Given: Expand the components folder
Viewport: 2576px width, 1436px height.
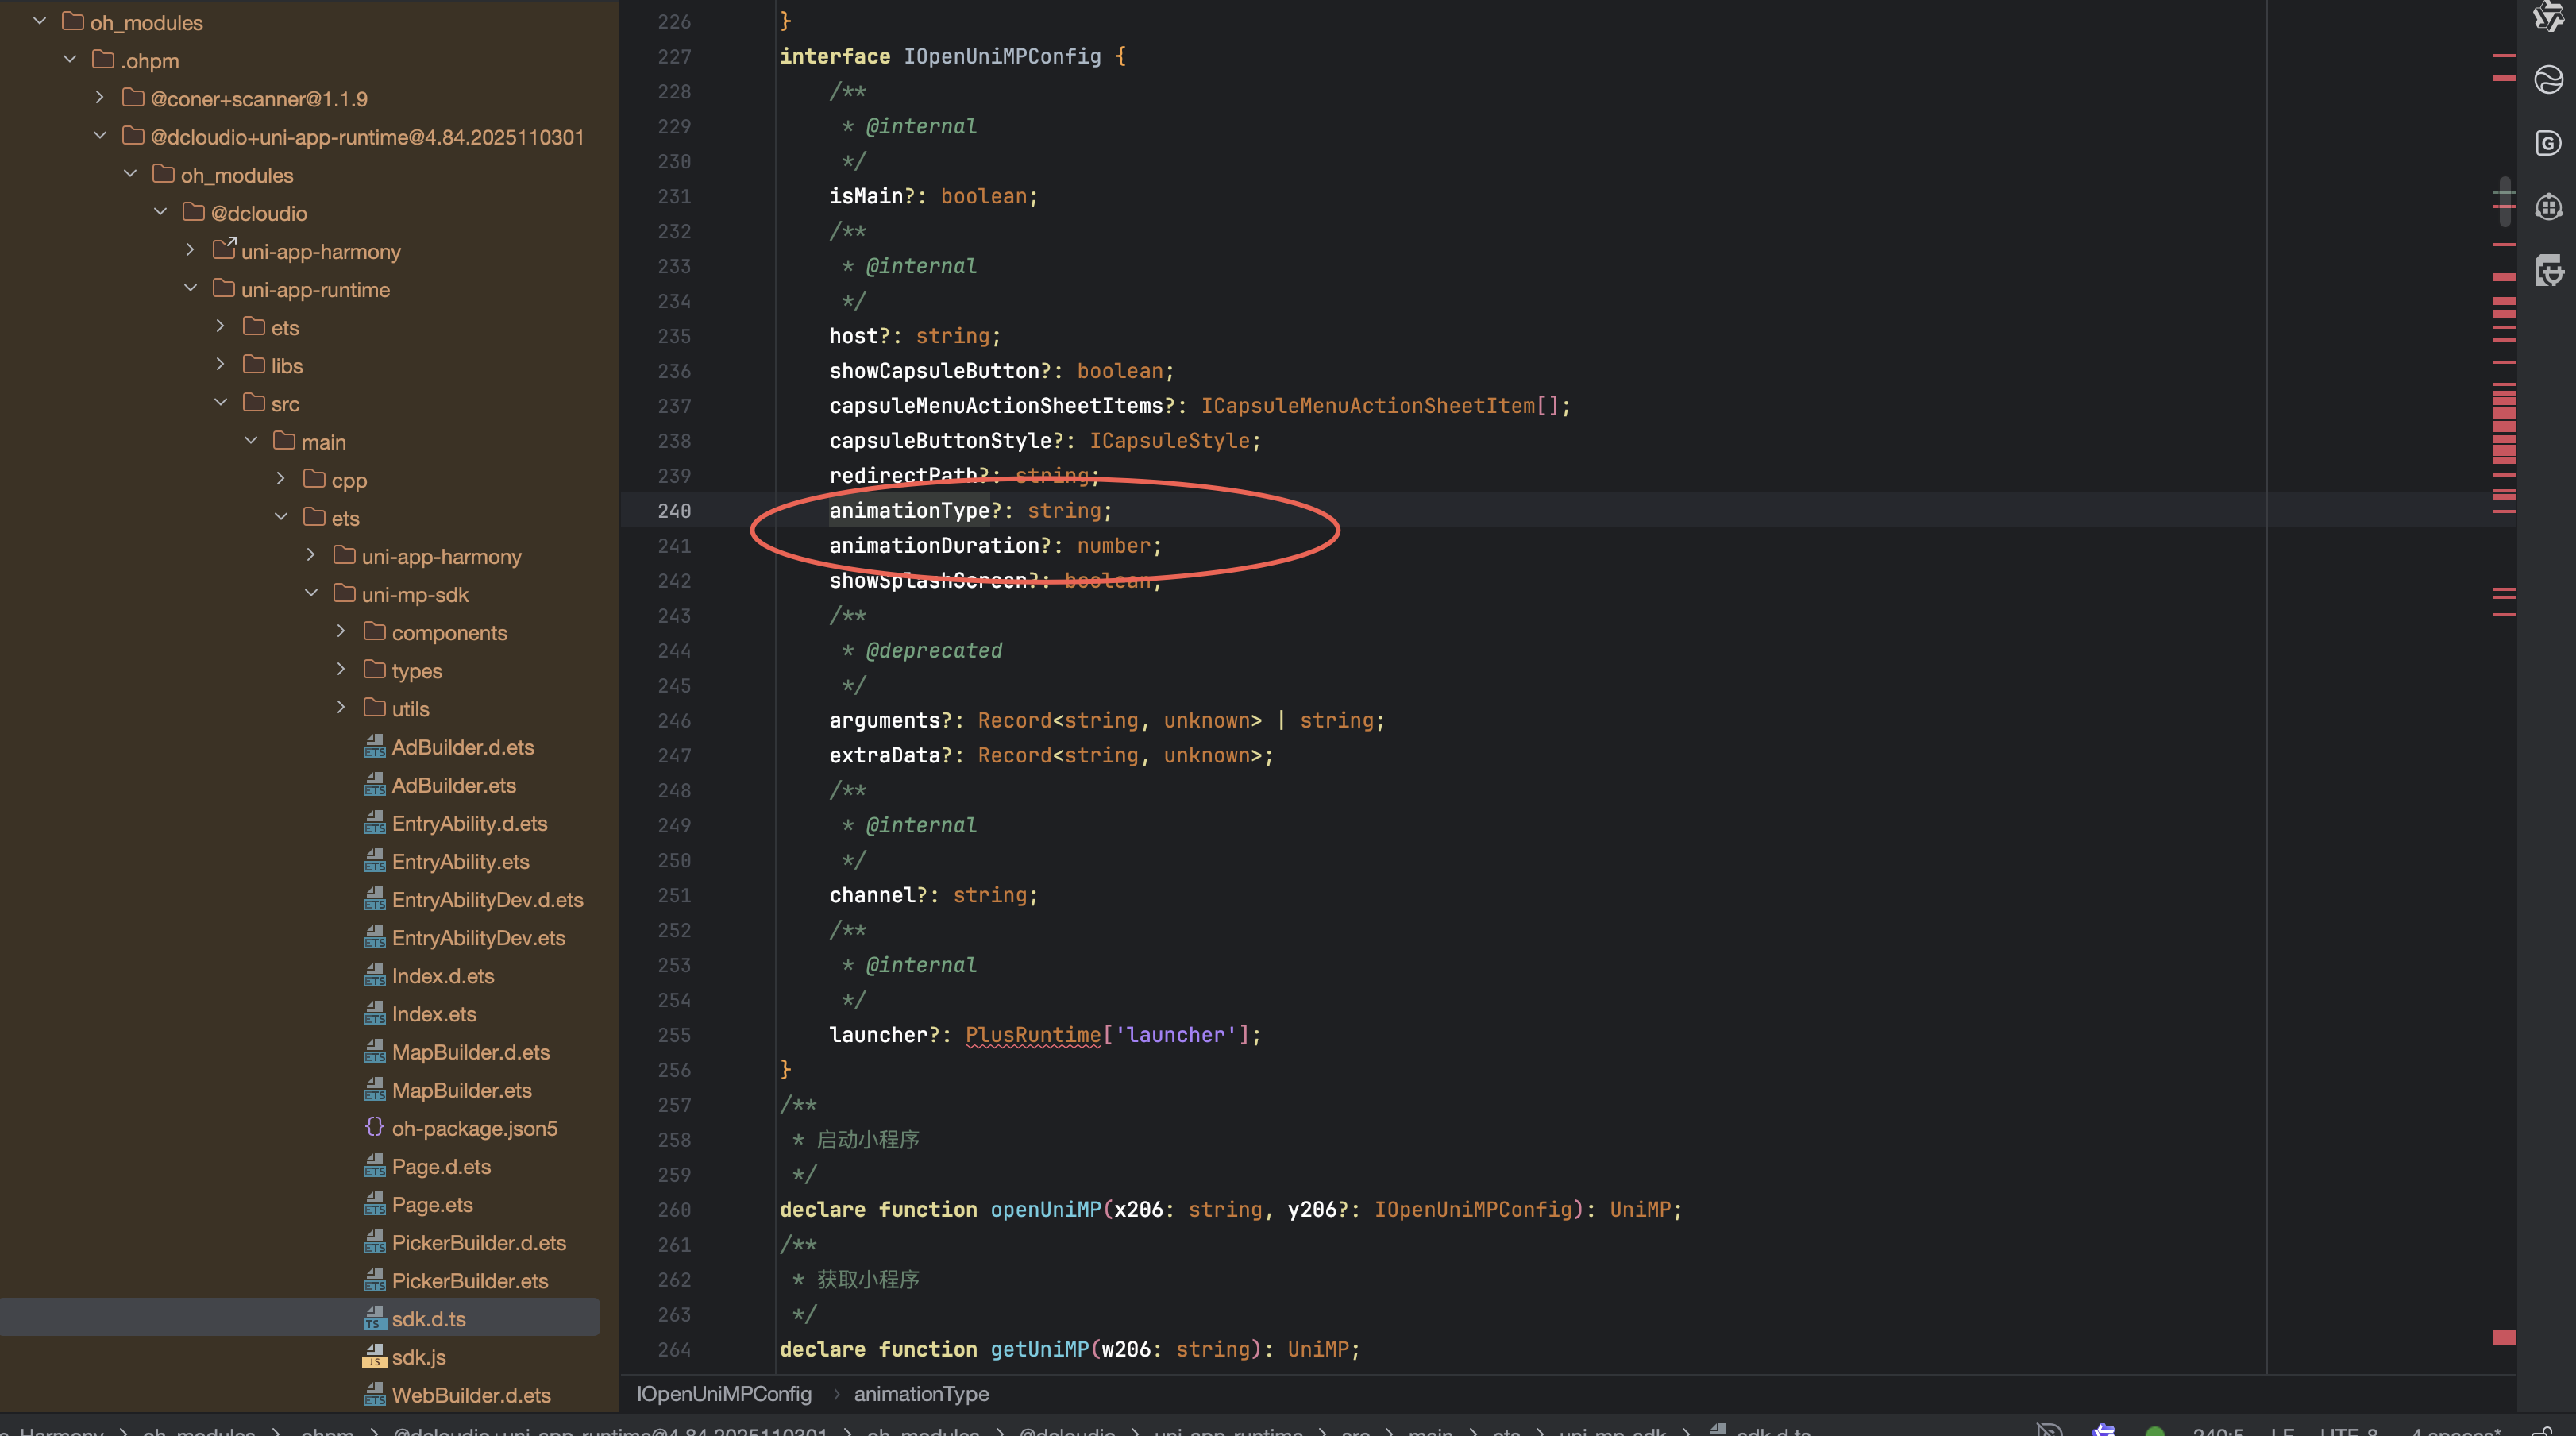Looking at the screenshot, I should coord(341,631).
